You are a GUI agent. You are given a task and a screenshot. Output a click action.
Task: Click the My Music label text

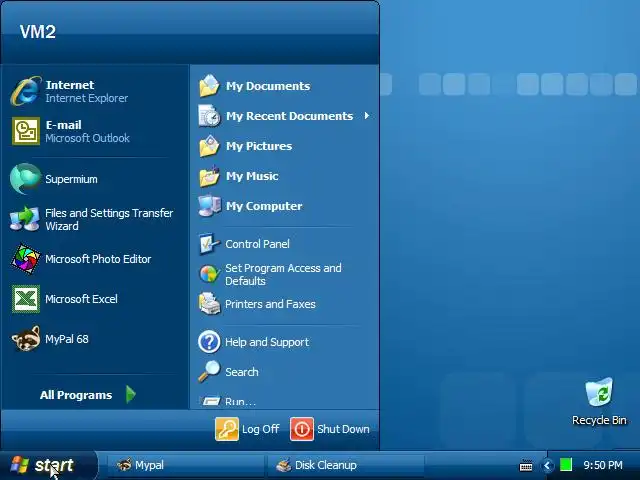coord(252,176)
